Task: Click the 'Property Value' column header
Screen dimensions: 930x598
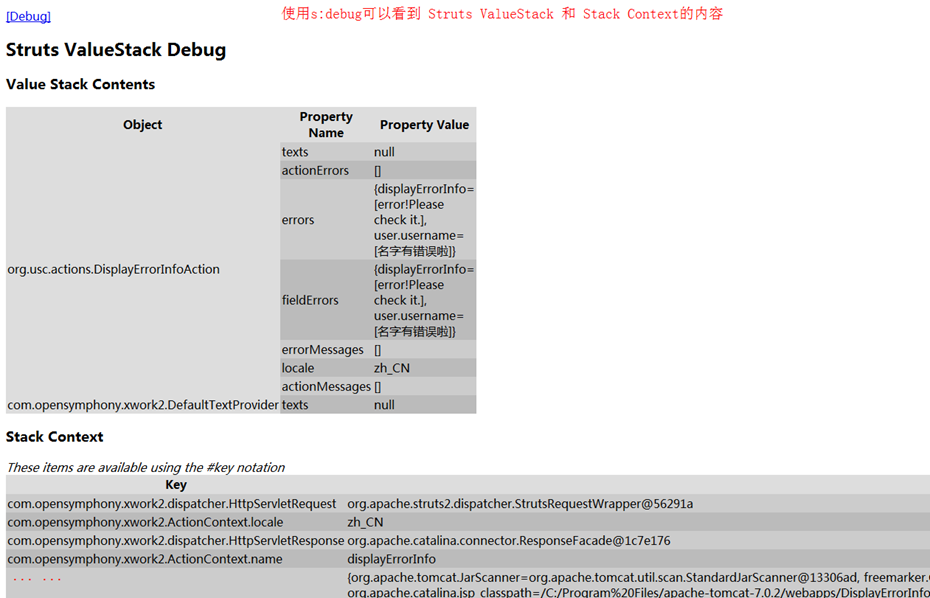Action: [425, 125]
